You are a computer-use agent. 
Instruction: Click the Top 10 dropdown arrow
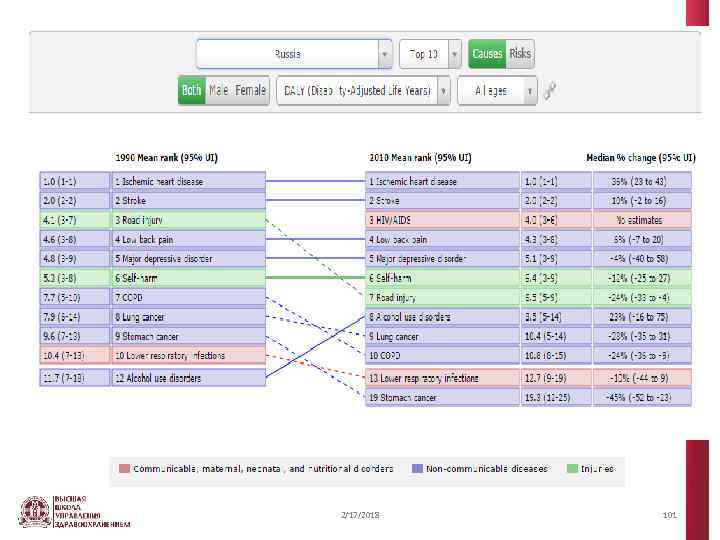[x=455, y=54]
